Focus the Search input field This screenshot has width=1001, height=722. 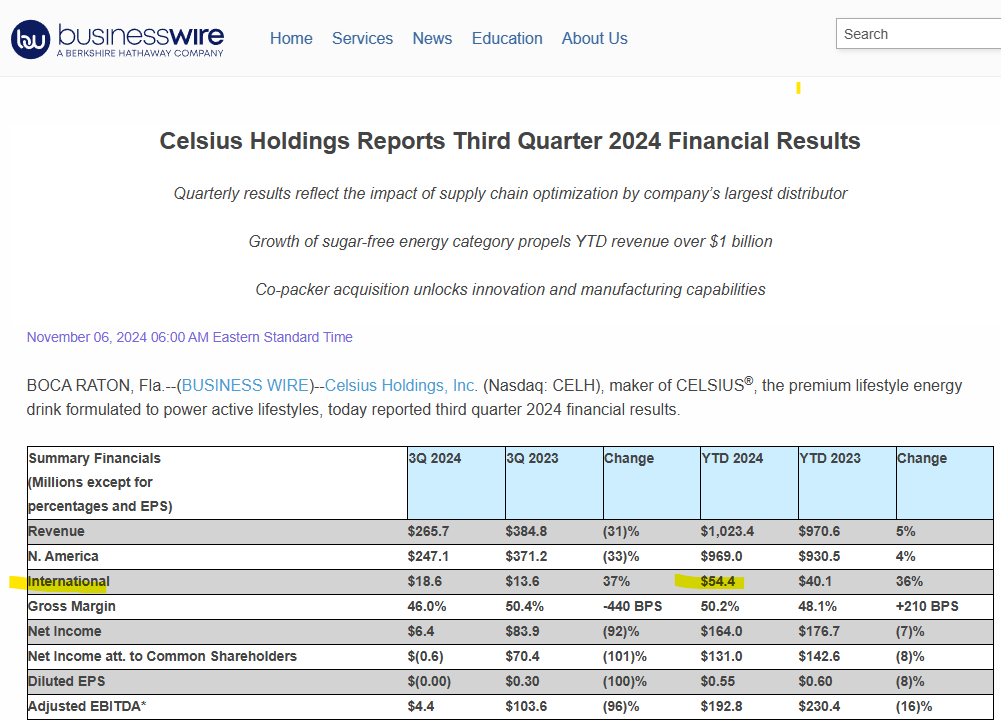(919, 34)
